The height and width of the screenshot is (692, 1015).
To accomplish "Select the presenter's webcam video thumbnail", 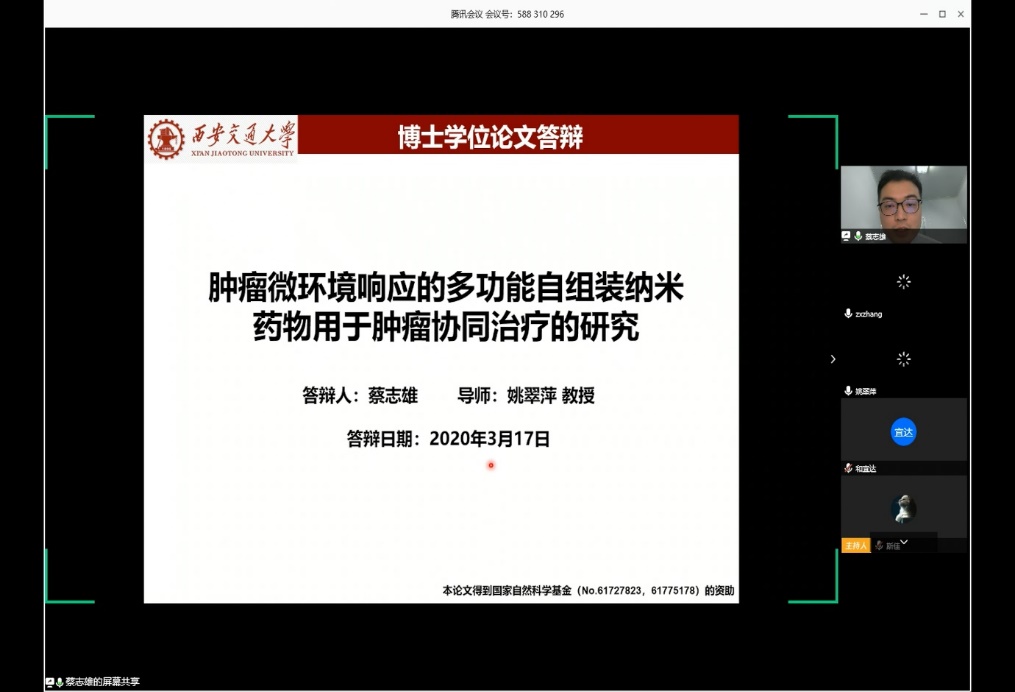I will click(903, 200).
